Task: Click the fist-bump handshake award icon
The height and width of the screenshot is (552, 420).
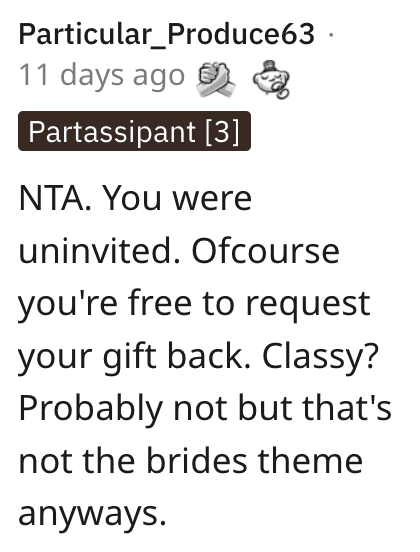Action: 215,80
